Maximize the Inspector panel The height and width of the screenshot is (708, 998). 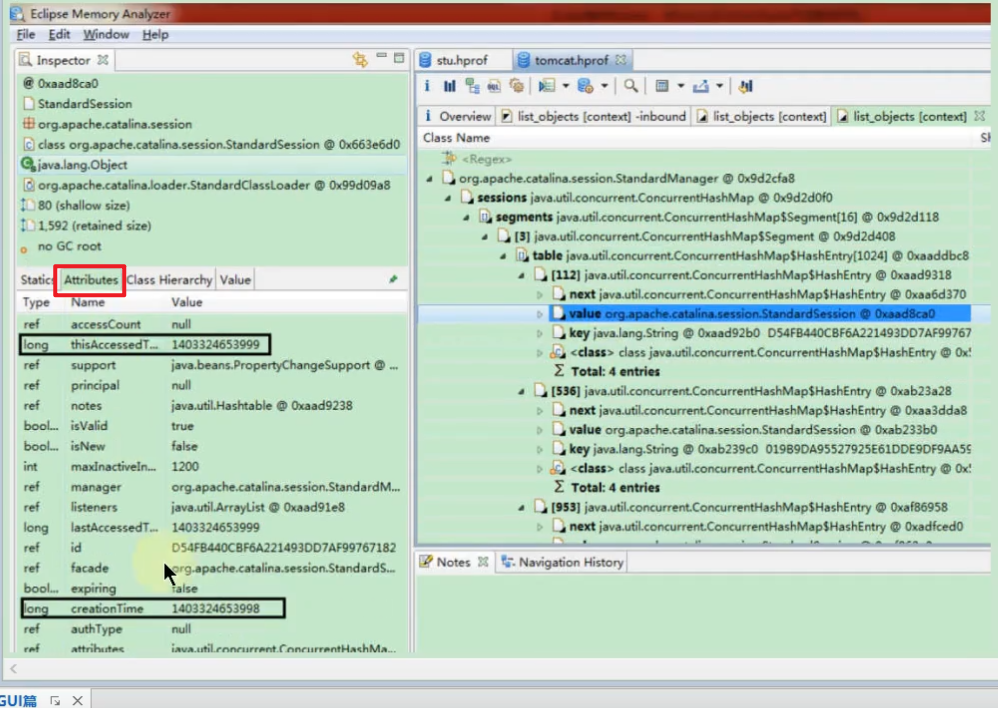pos(399,58)
